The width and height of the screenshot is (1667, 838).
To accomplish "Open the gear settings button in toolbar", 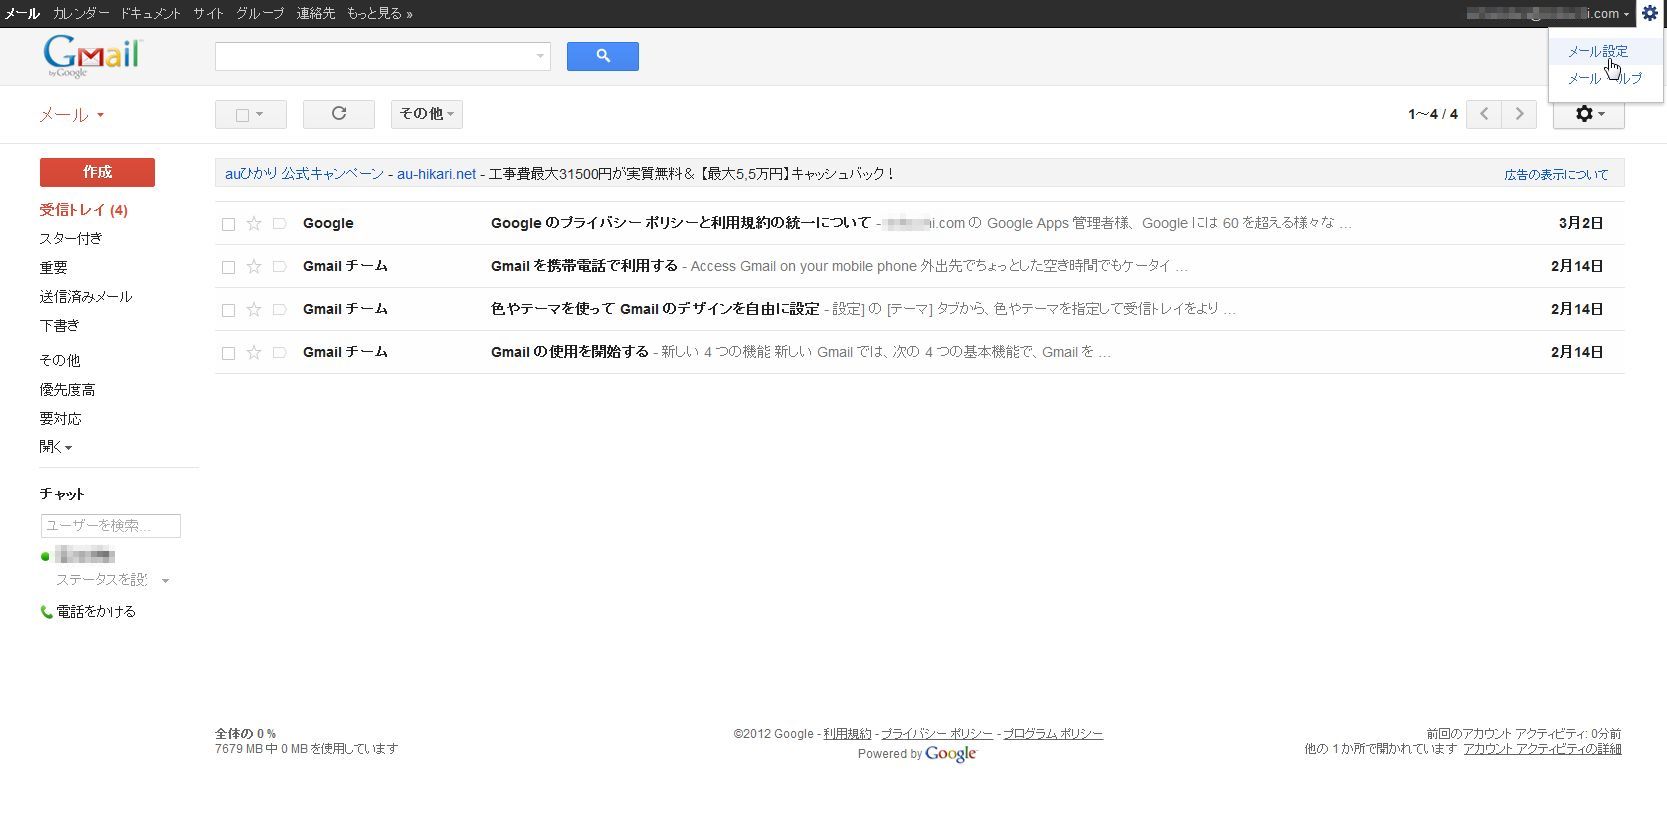I will (x=1588, y=114).
